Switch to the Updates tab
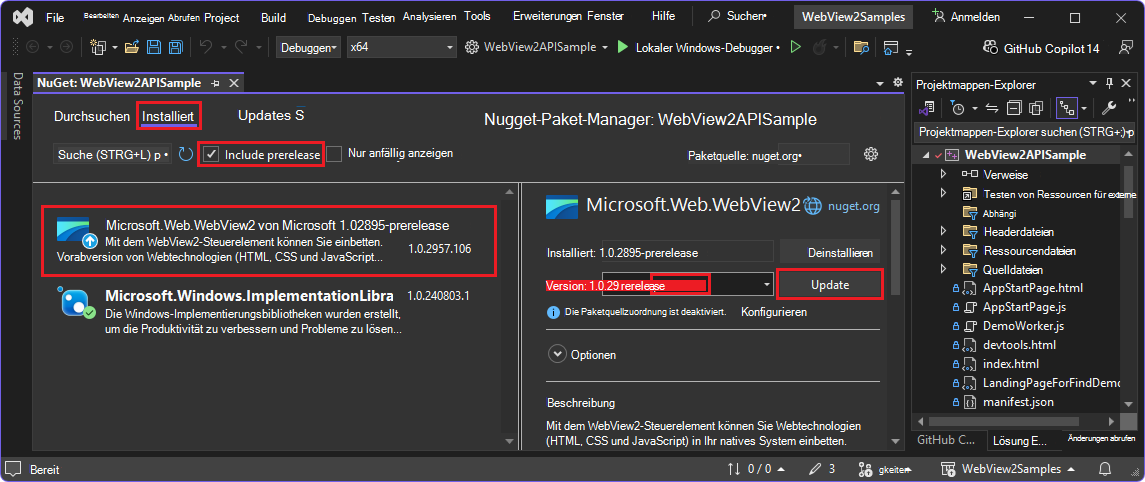Screen dimensions: 1145x482 [x=271, y=115]
